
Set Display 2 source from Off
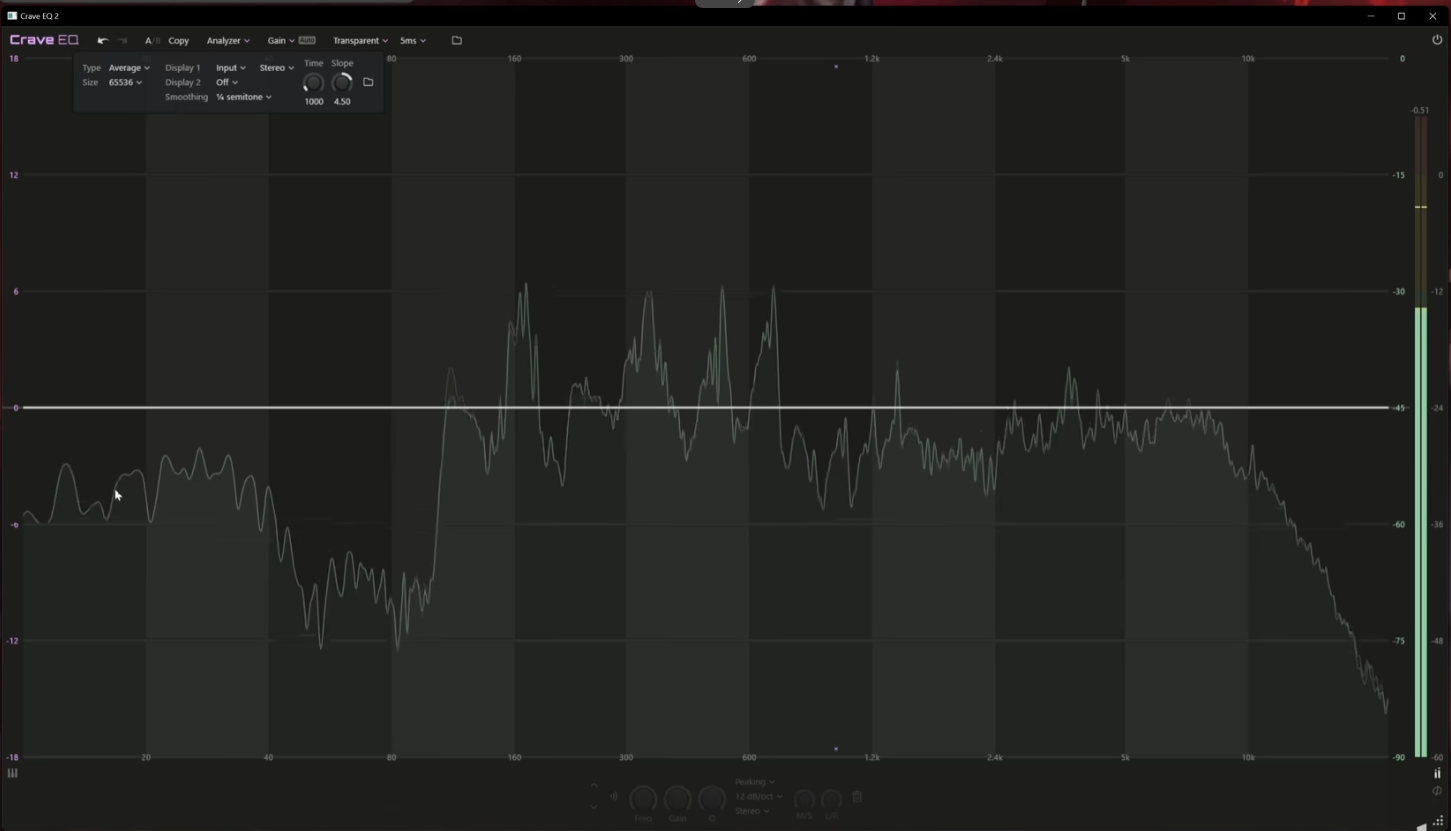pos(226,82)
